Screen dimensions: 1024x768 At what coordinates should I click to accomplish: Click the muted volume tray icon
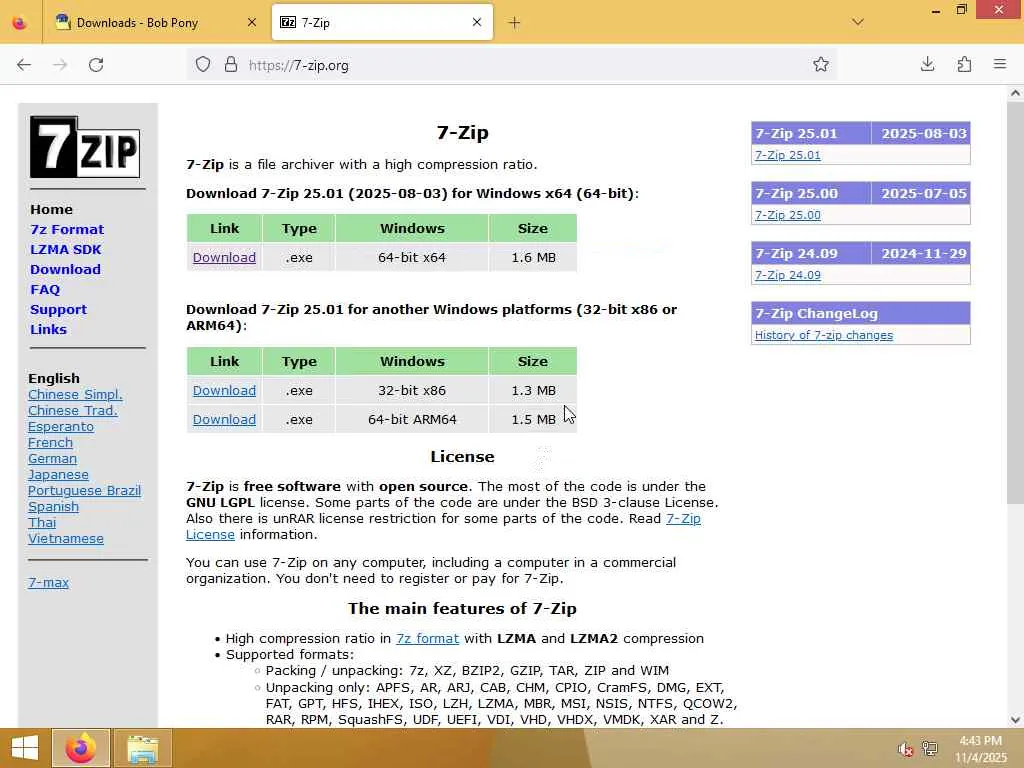pyautogui.click(x=905, y=749)
